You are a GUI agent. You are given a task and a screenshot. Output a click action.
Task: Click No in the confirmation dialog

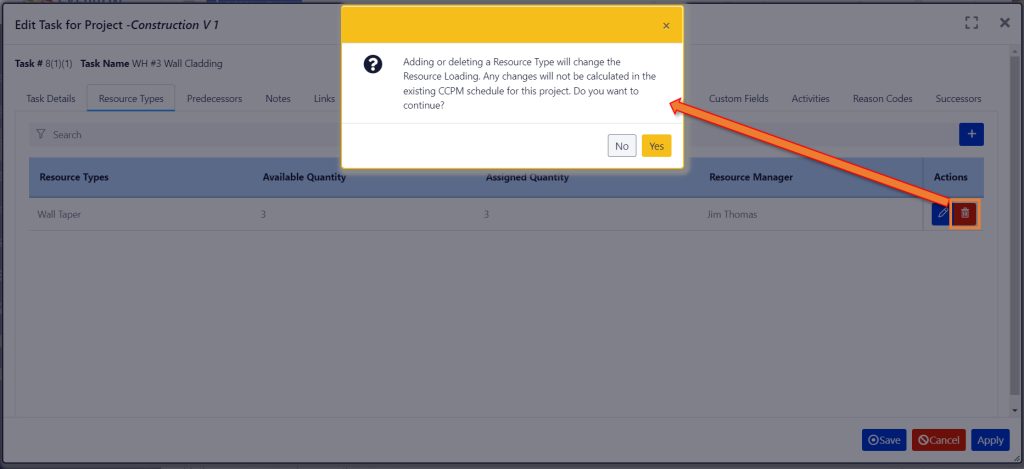(622, 146)
